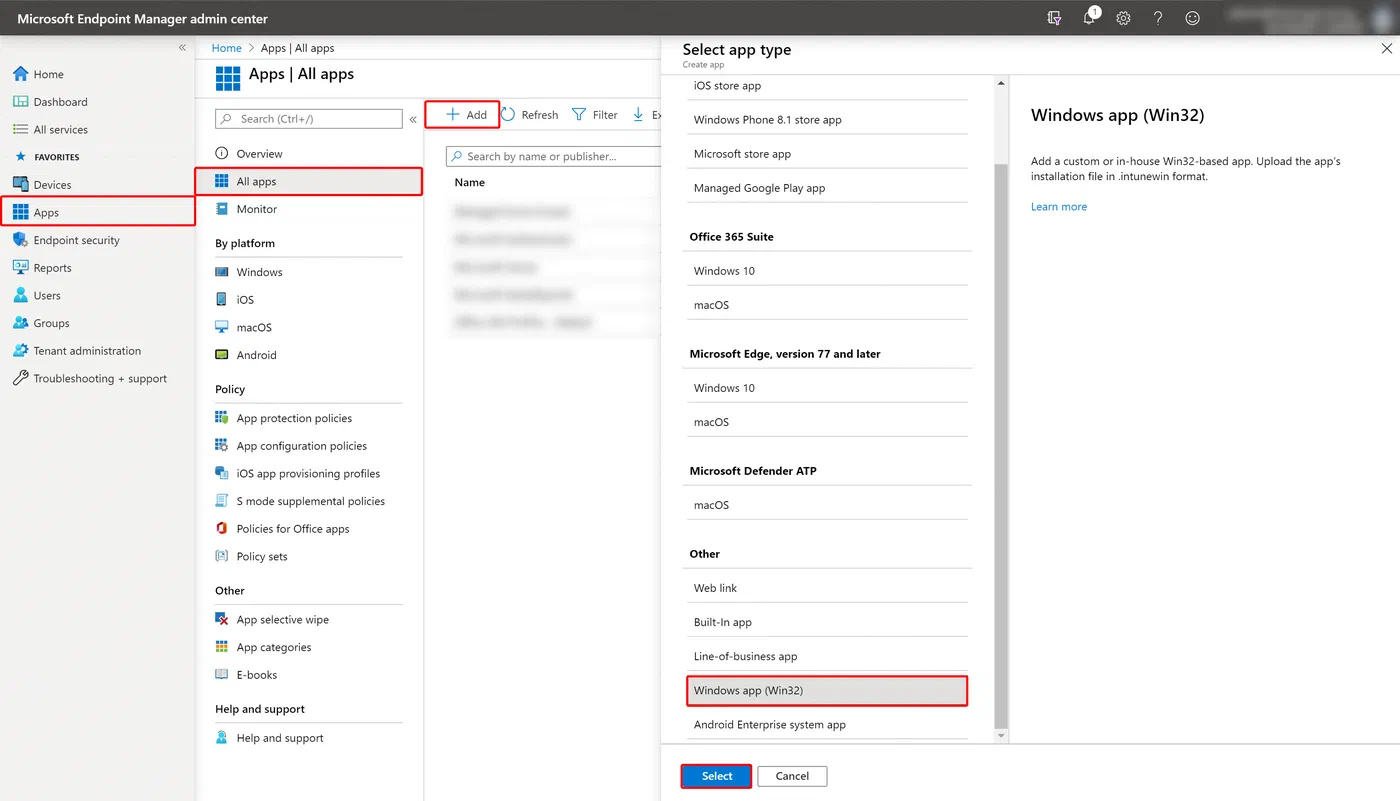Click the All services list icon
The width and height of the screenshot is (1400, 801).
click(x=20, y=129)
